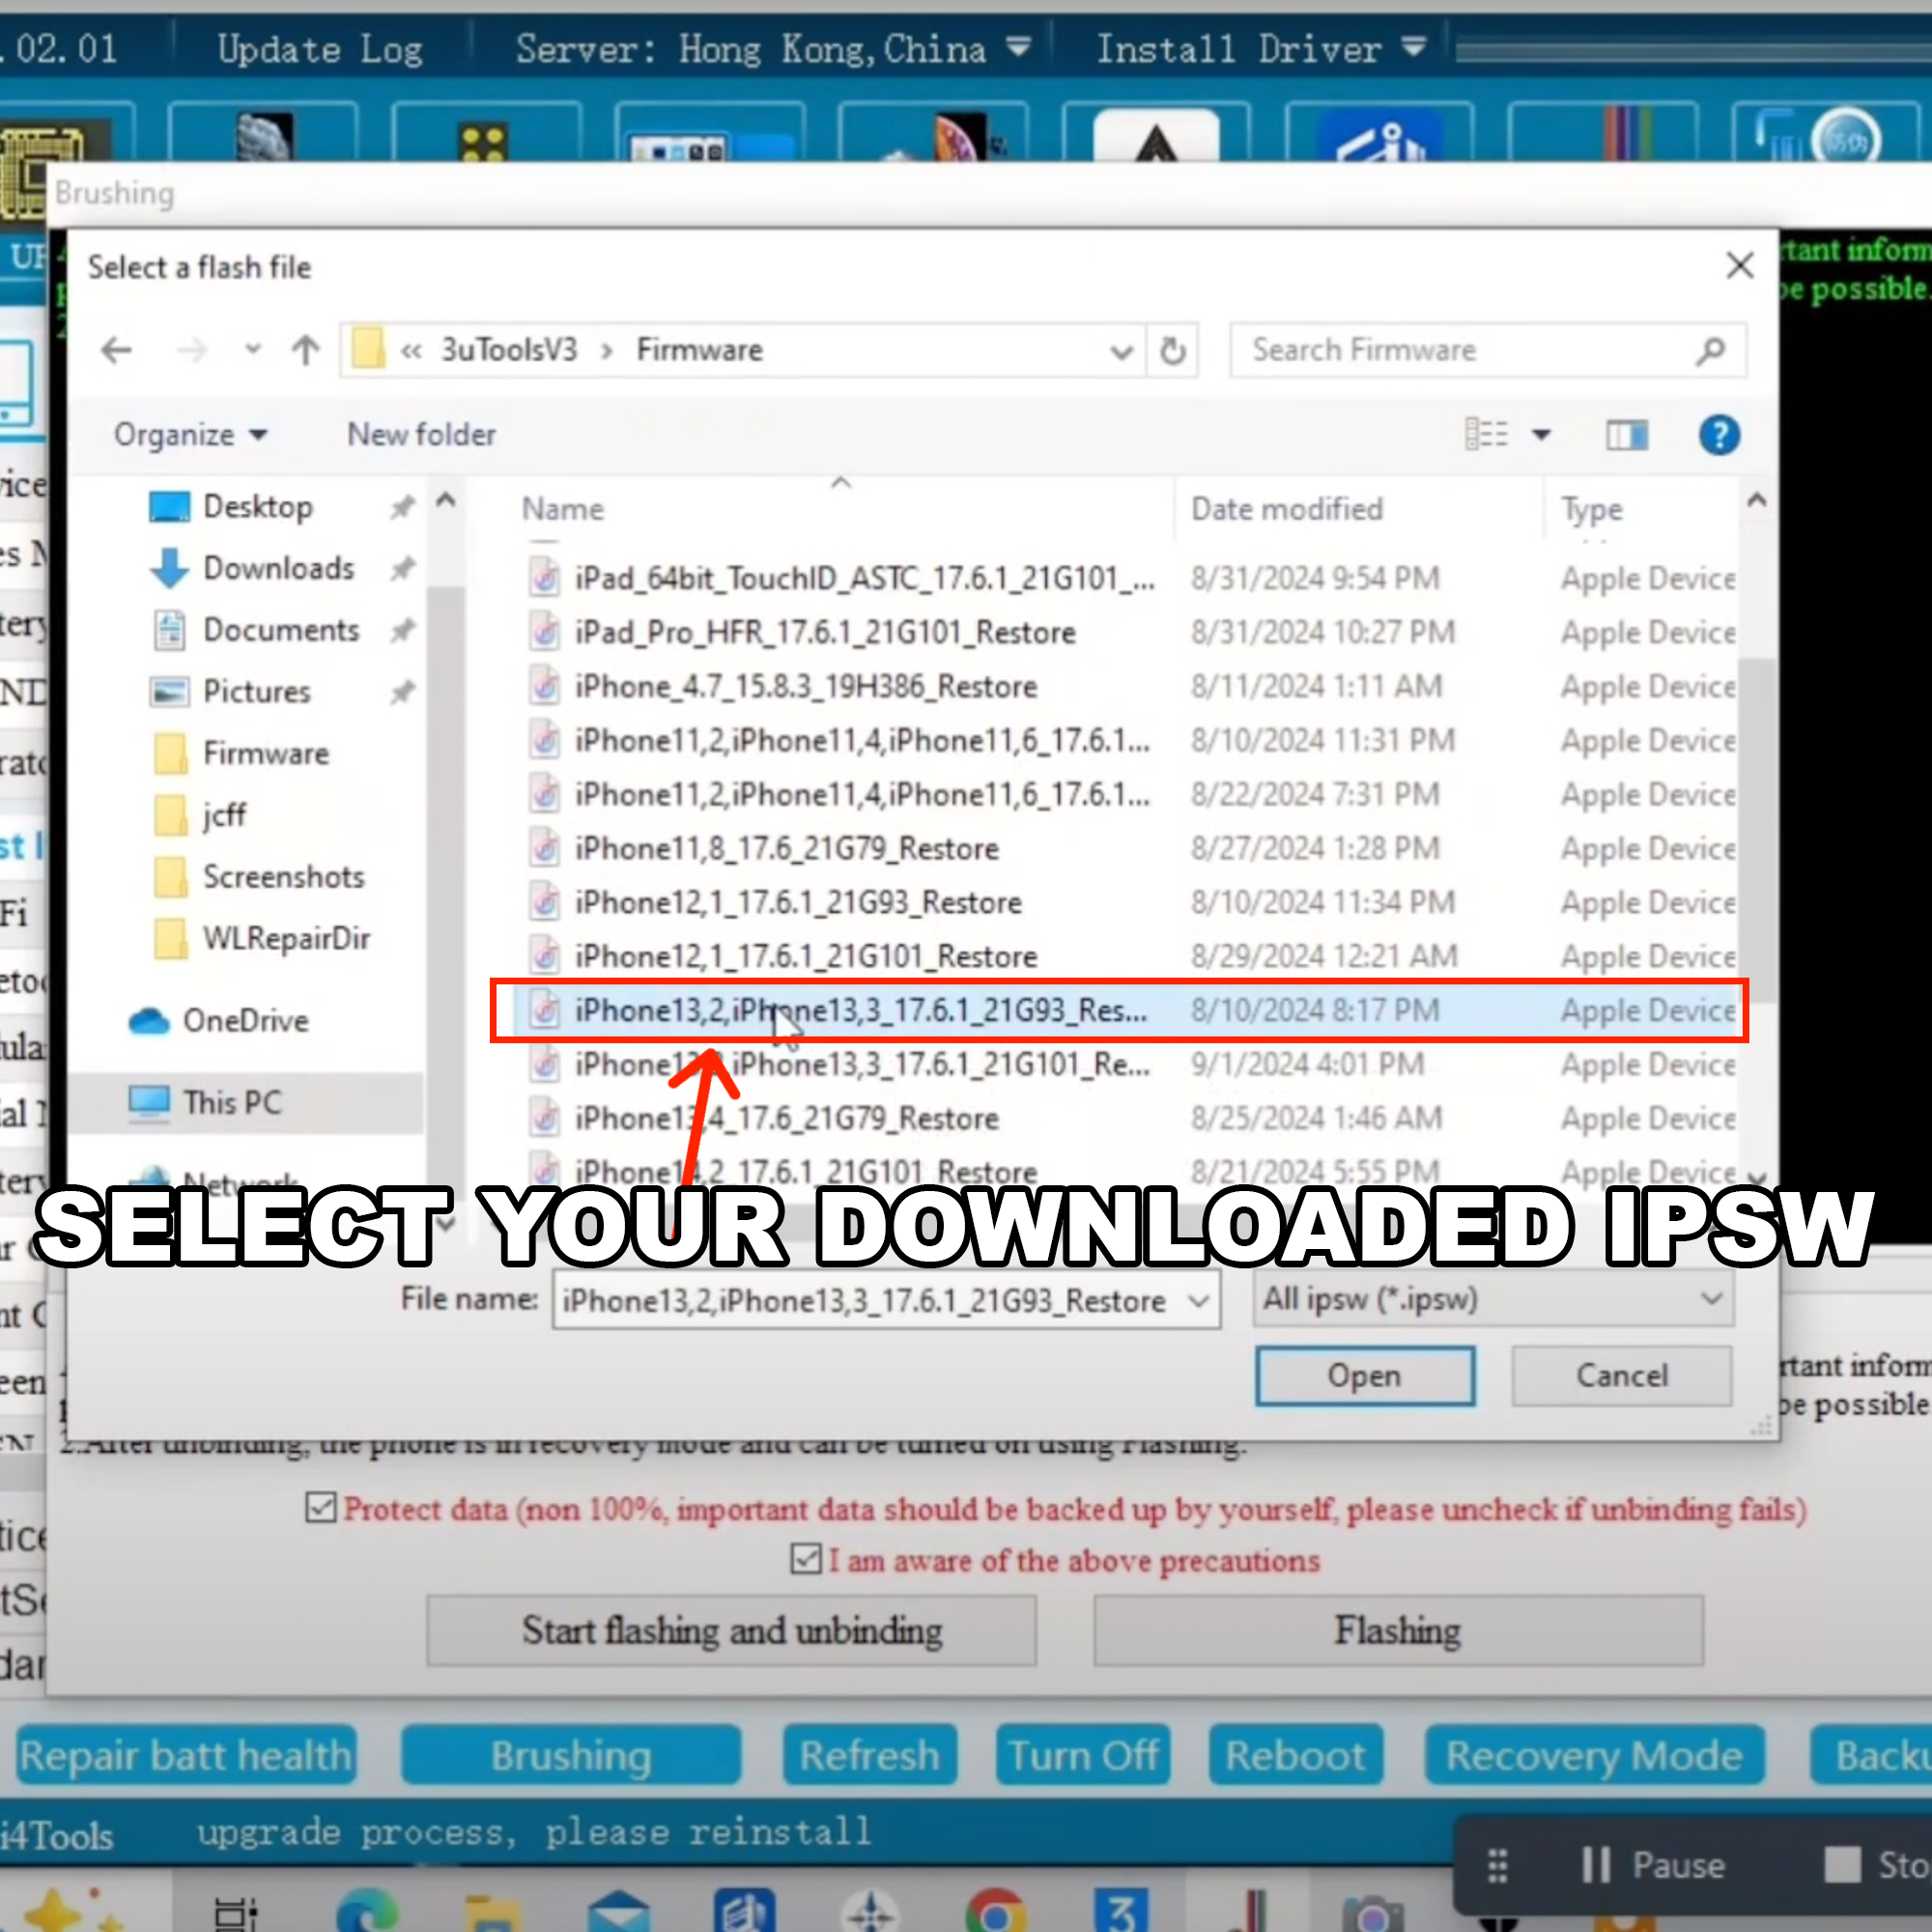Viewport: 1932px width, 1932px height.
Task: Open the file dialog help icon
Action: click(1718, 435)
